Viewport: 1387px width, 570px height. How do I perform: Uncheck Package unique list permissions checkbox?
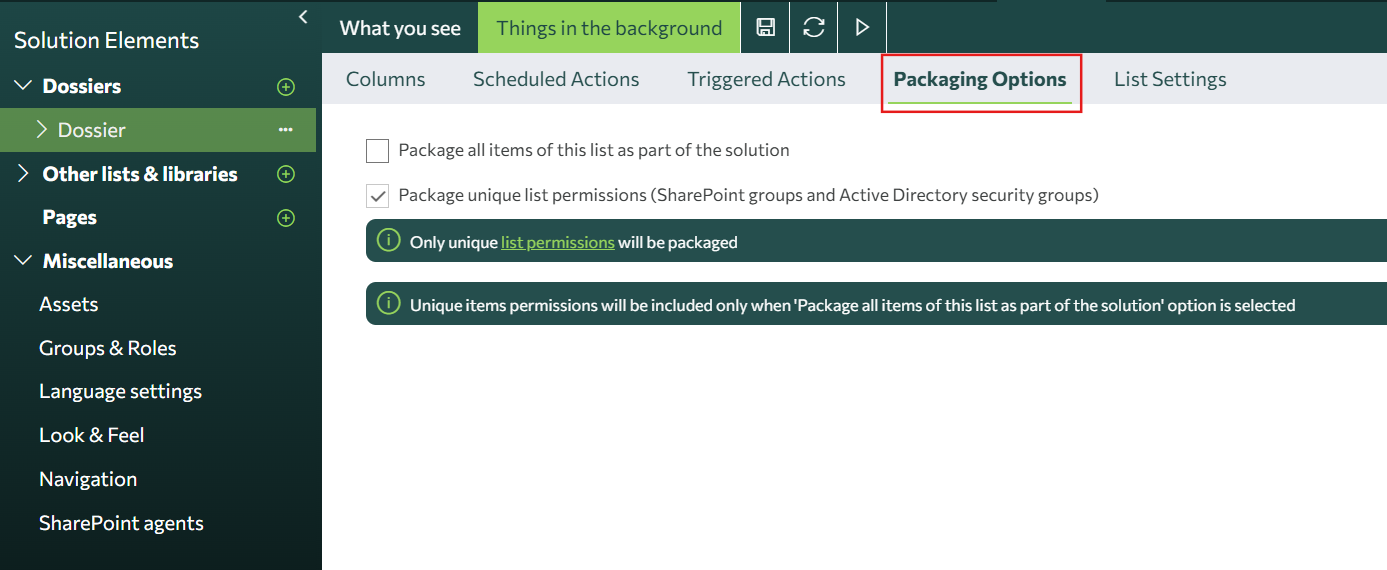click(377, 195)
